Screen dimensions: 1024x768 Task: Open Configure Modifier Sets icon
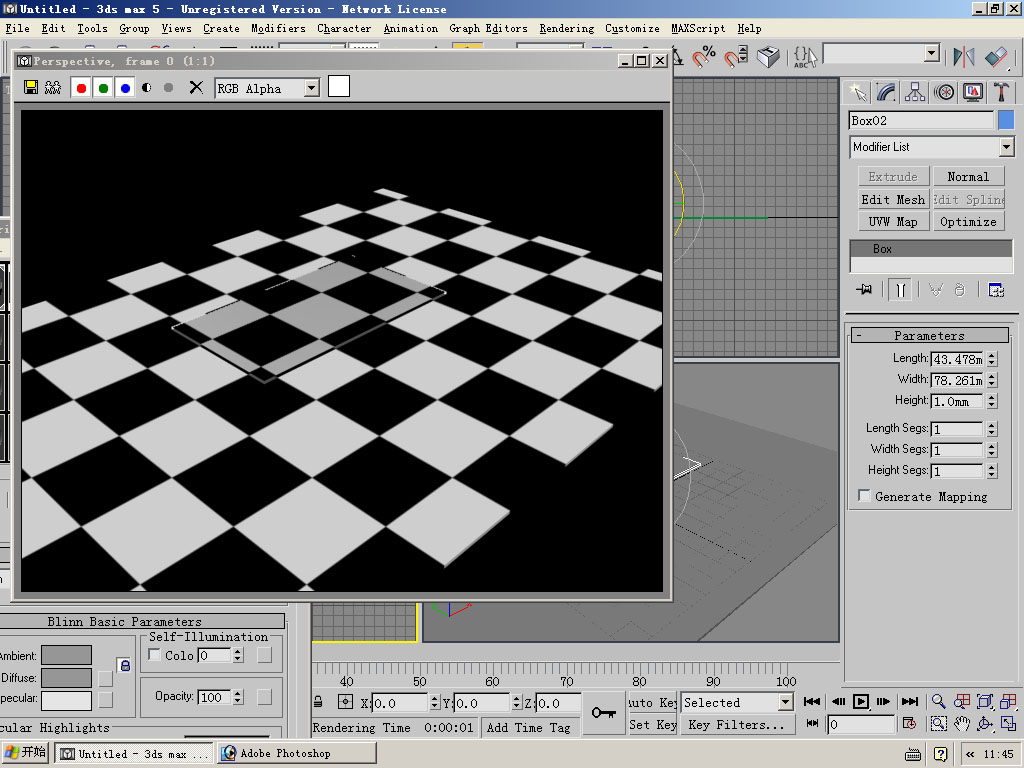[x=996, y=289]
